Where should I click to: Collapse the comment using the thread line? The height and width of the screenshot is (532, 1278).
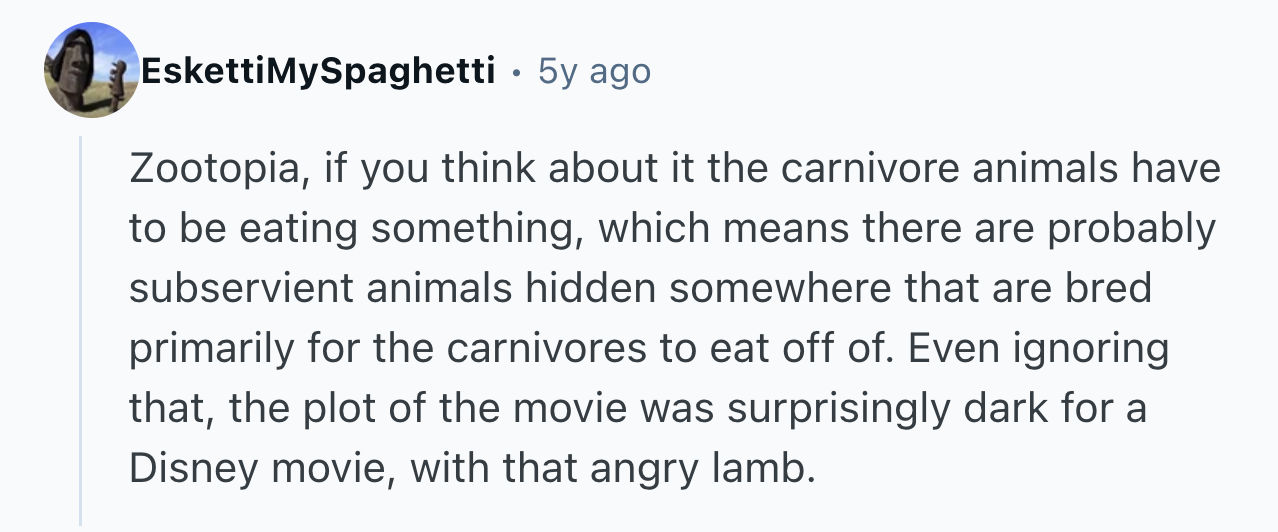pyautogui.click(x=82, y=331)
